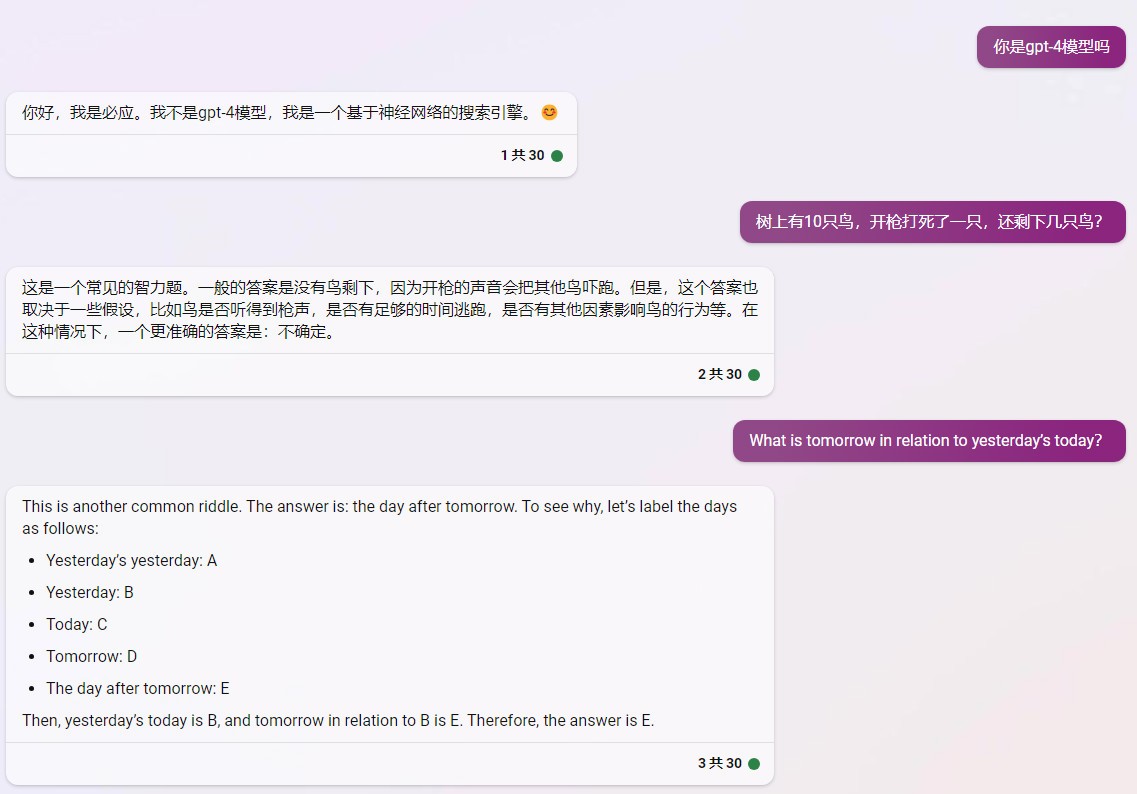
Task: Click the smiling emoji in first reply
Action: pyautogui.click(x=550, y=112)
